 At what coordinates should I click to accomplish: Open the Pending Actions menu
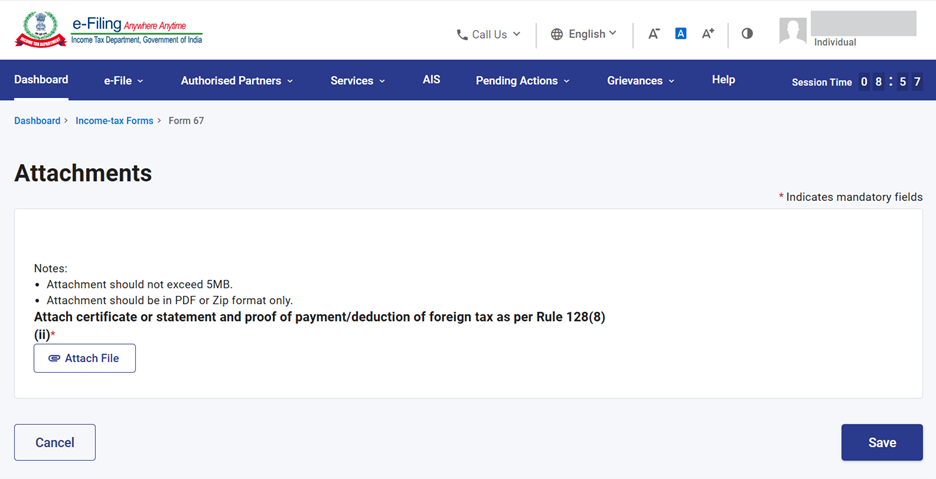click(522, 81)
